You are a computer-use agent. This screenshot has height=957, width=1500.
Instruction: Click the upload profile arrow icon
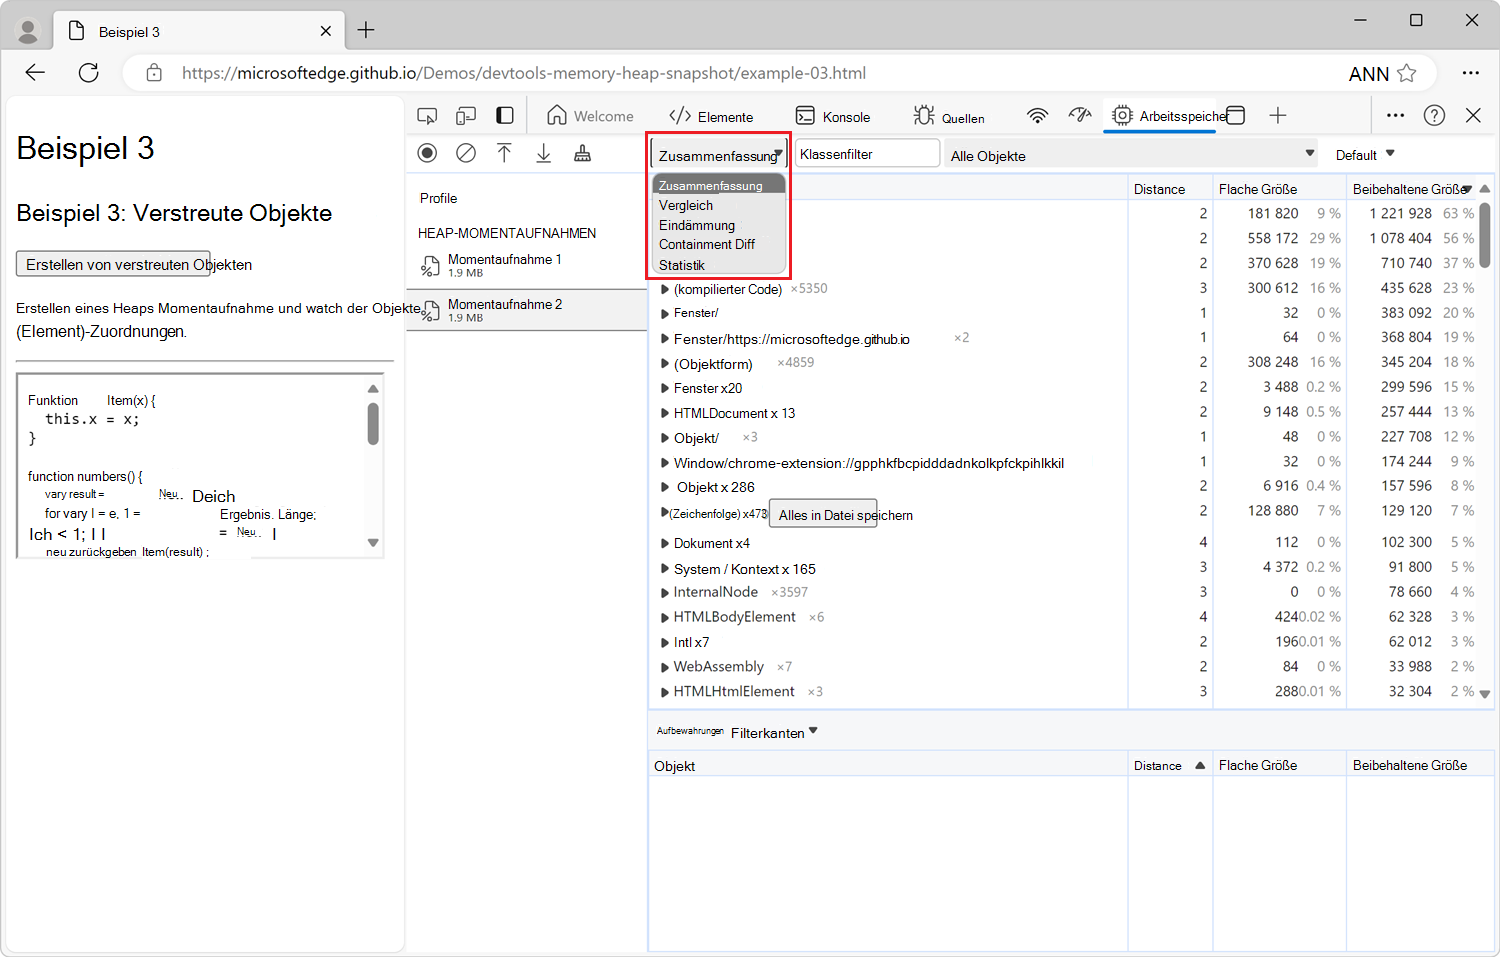point(504,153)
